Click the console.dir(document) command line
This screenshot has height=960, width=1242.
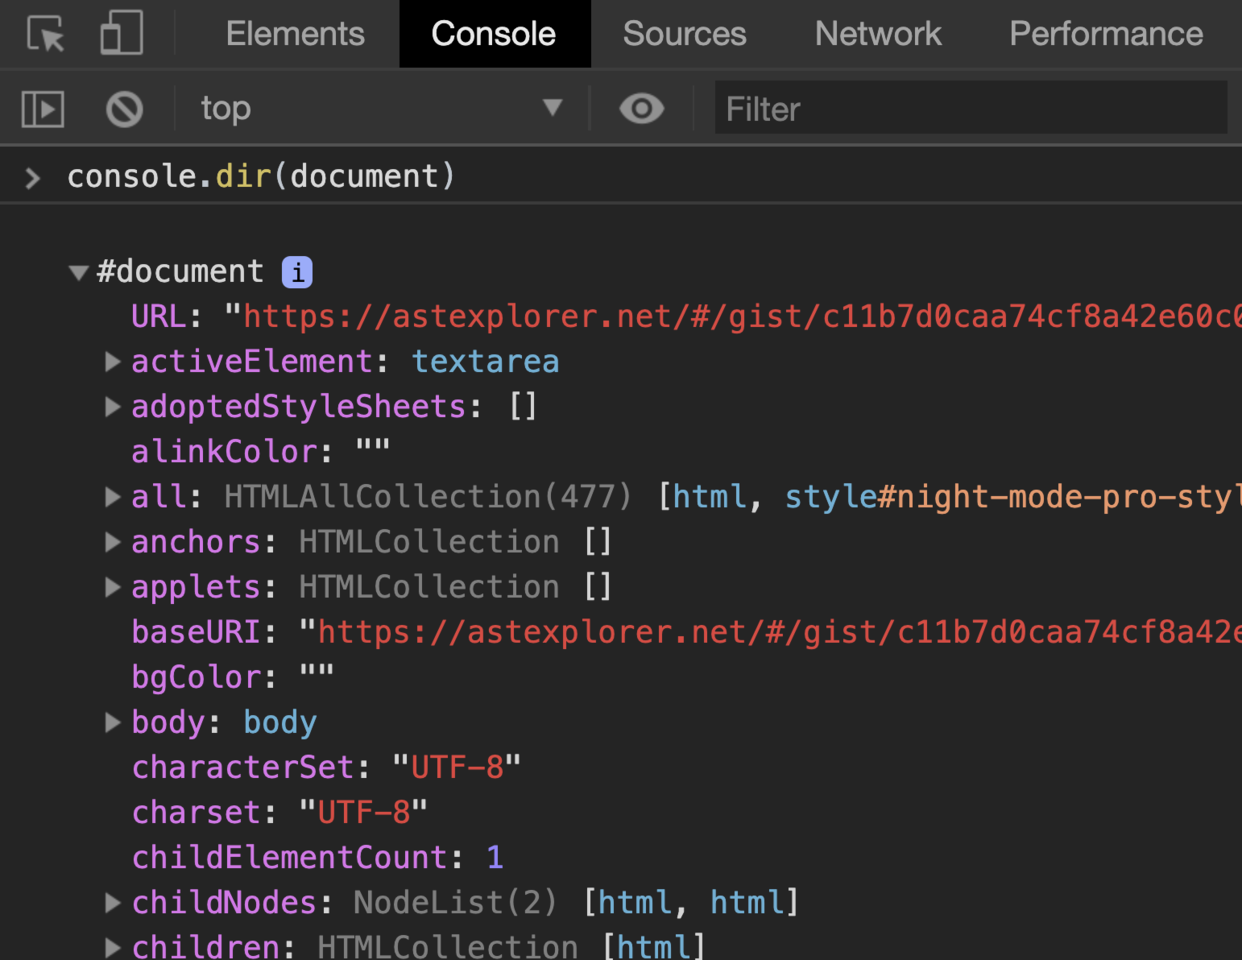tap(261, 176)
